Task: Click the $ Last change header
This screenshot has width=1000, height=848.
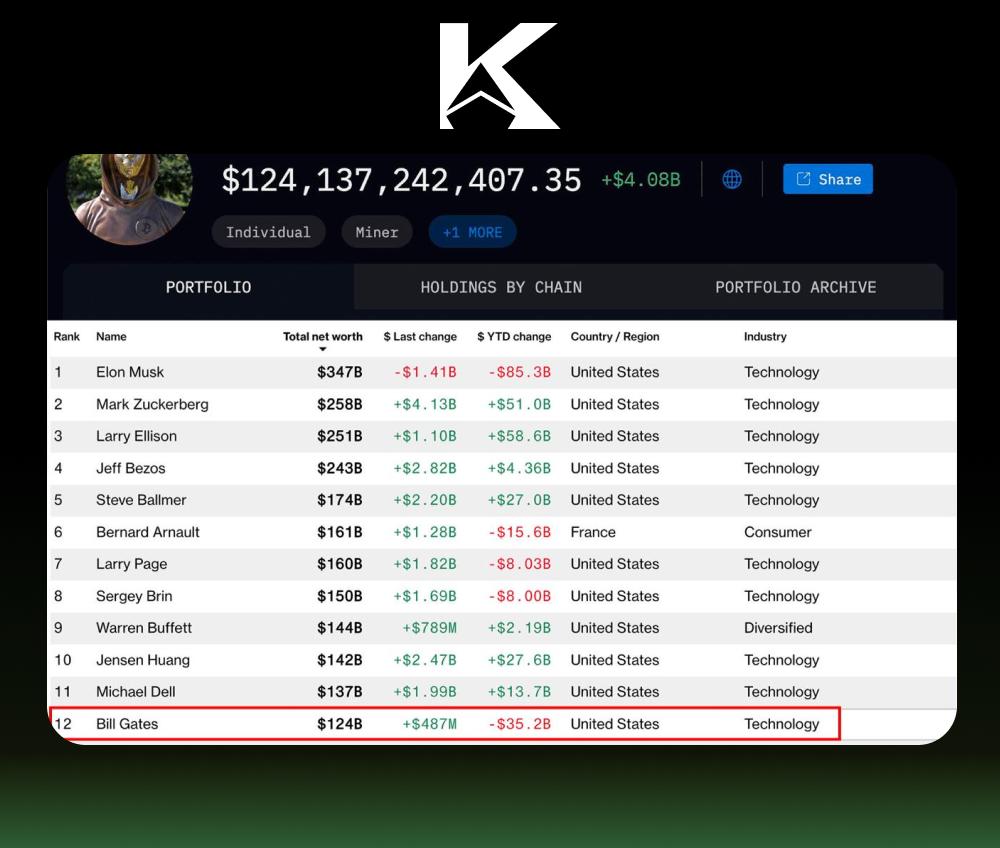Action: (420, 337)
